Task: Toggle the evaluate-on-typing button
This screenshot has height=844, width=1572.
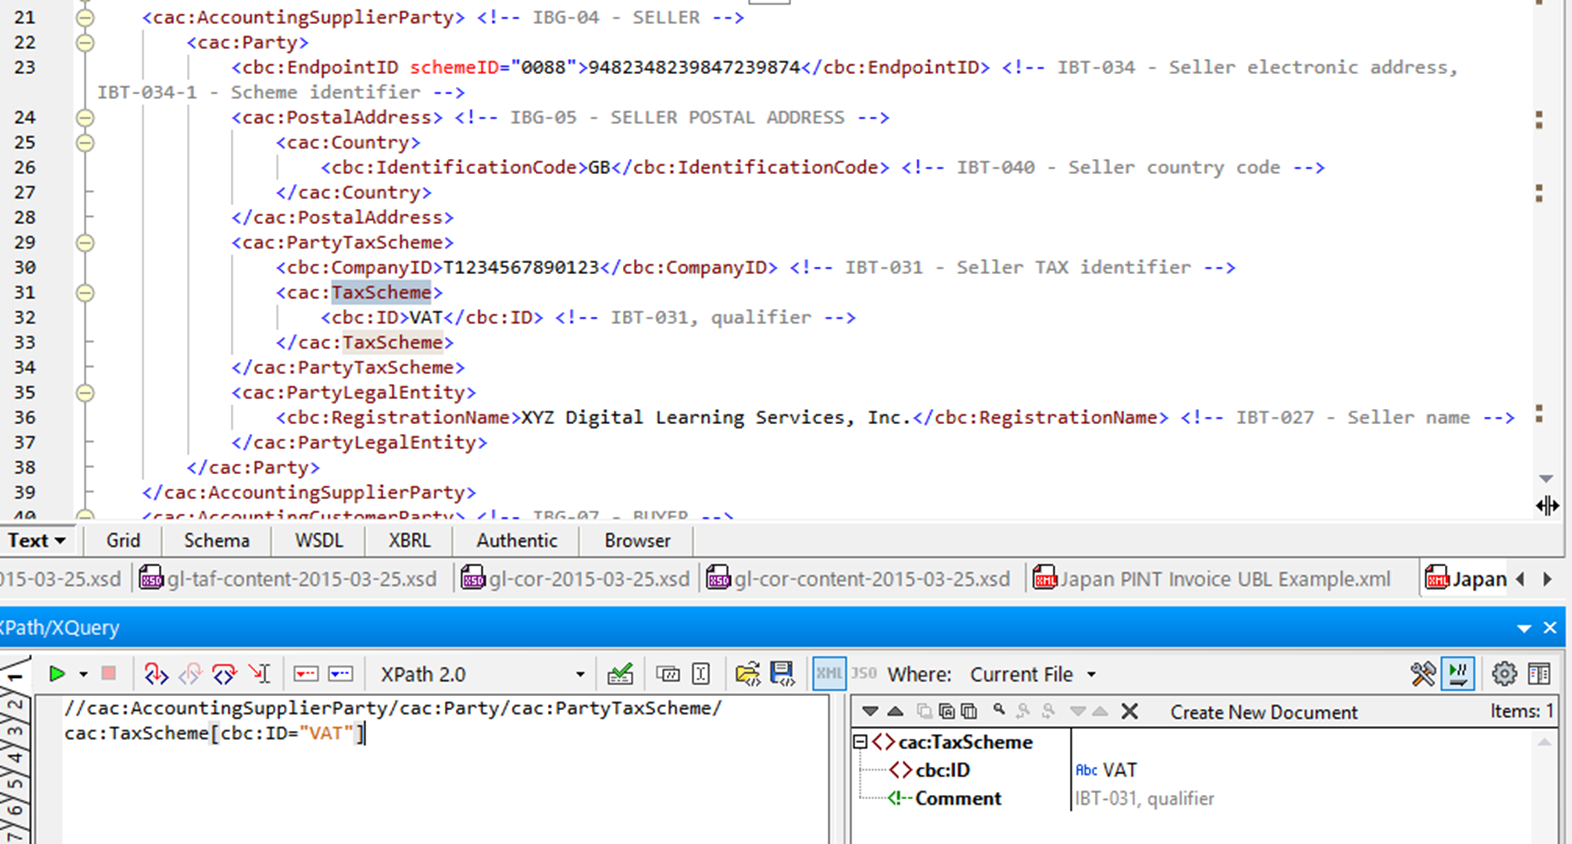Action: coord(1458,674)
